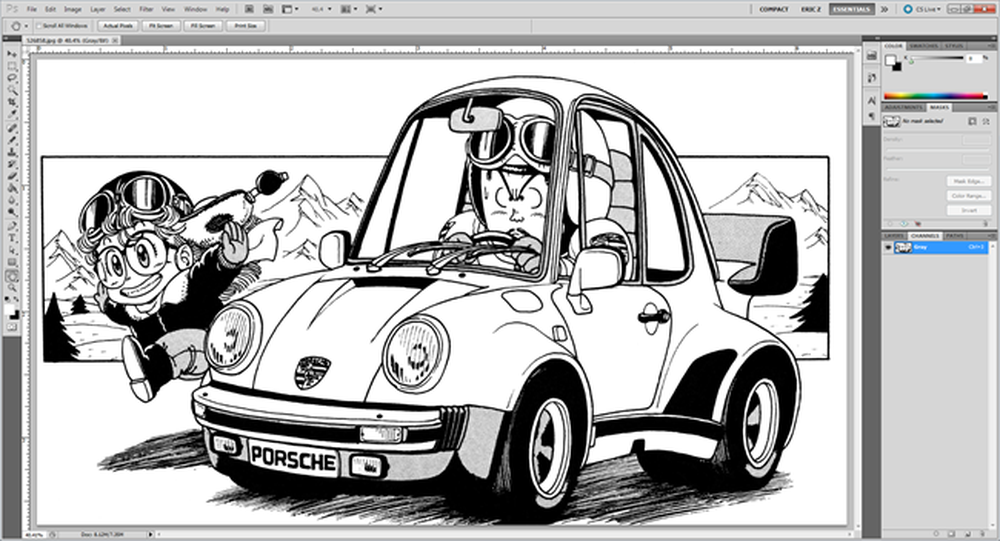Select the Hand tool in toolbox
The width and height of the screenshot is (1000, 541).
coord(11,276)
